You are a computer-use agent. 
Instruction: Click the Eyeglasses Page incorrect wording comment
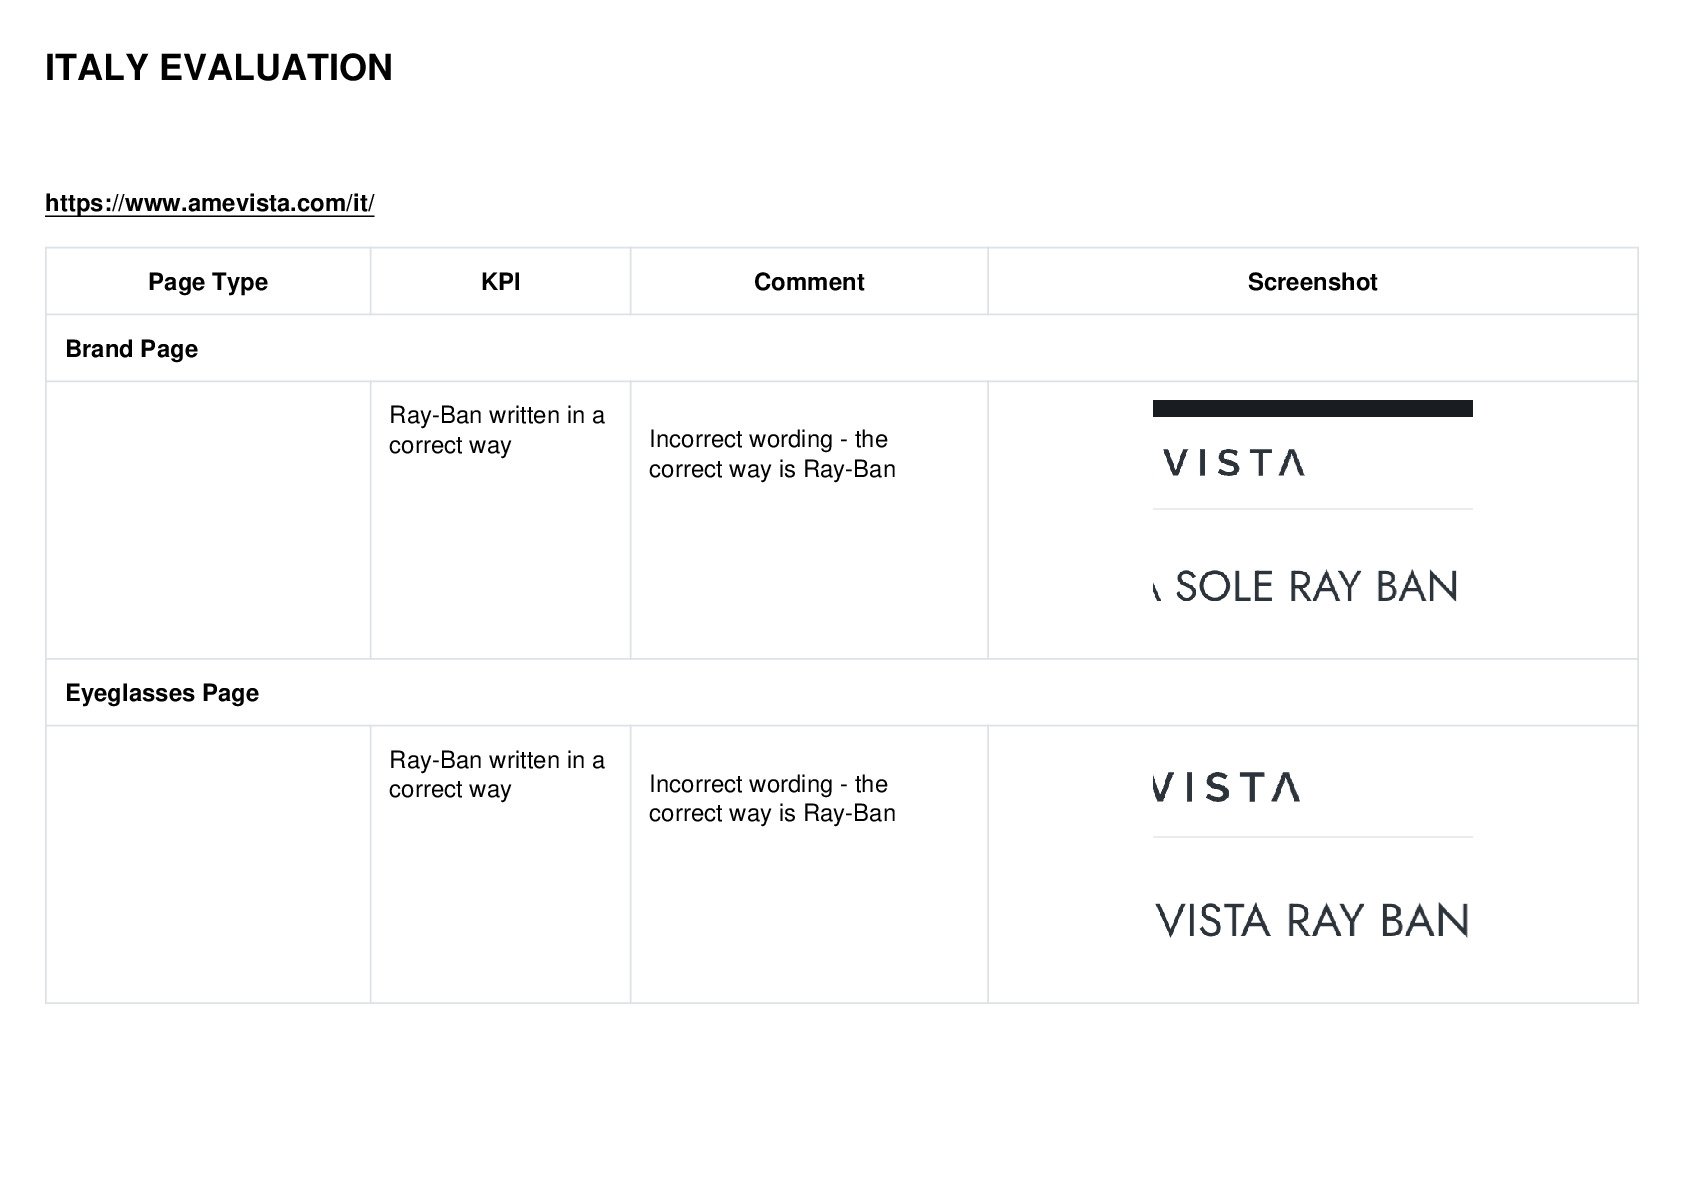tap(772, 798)
